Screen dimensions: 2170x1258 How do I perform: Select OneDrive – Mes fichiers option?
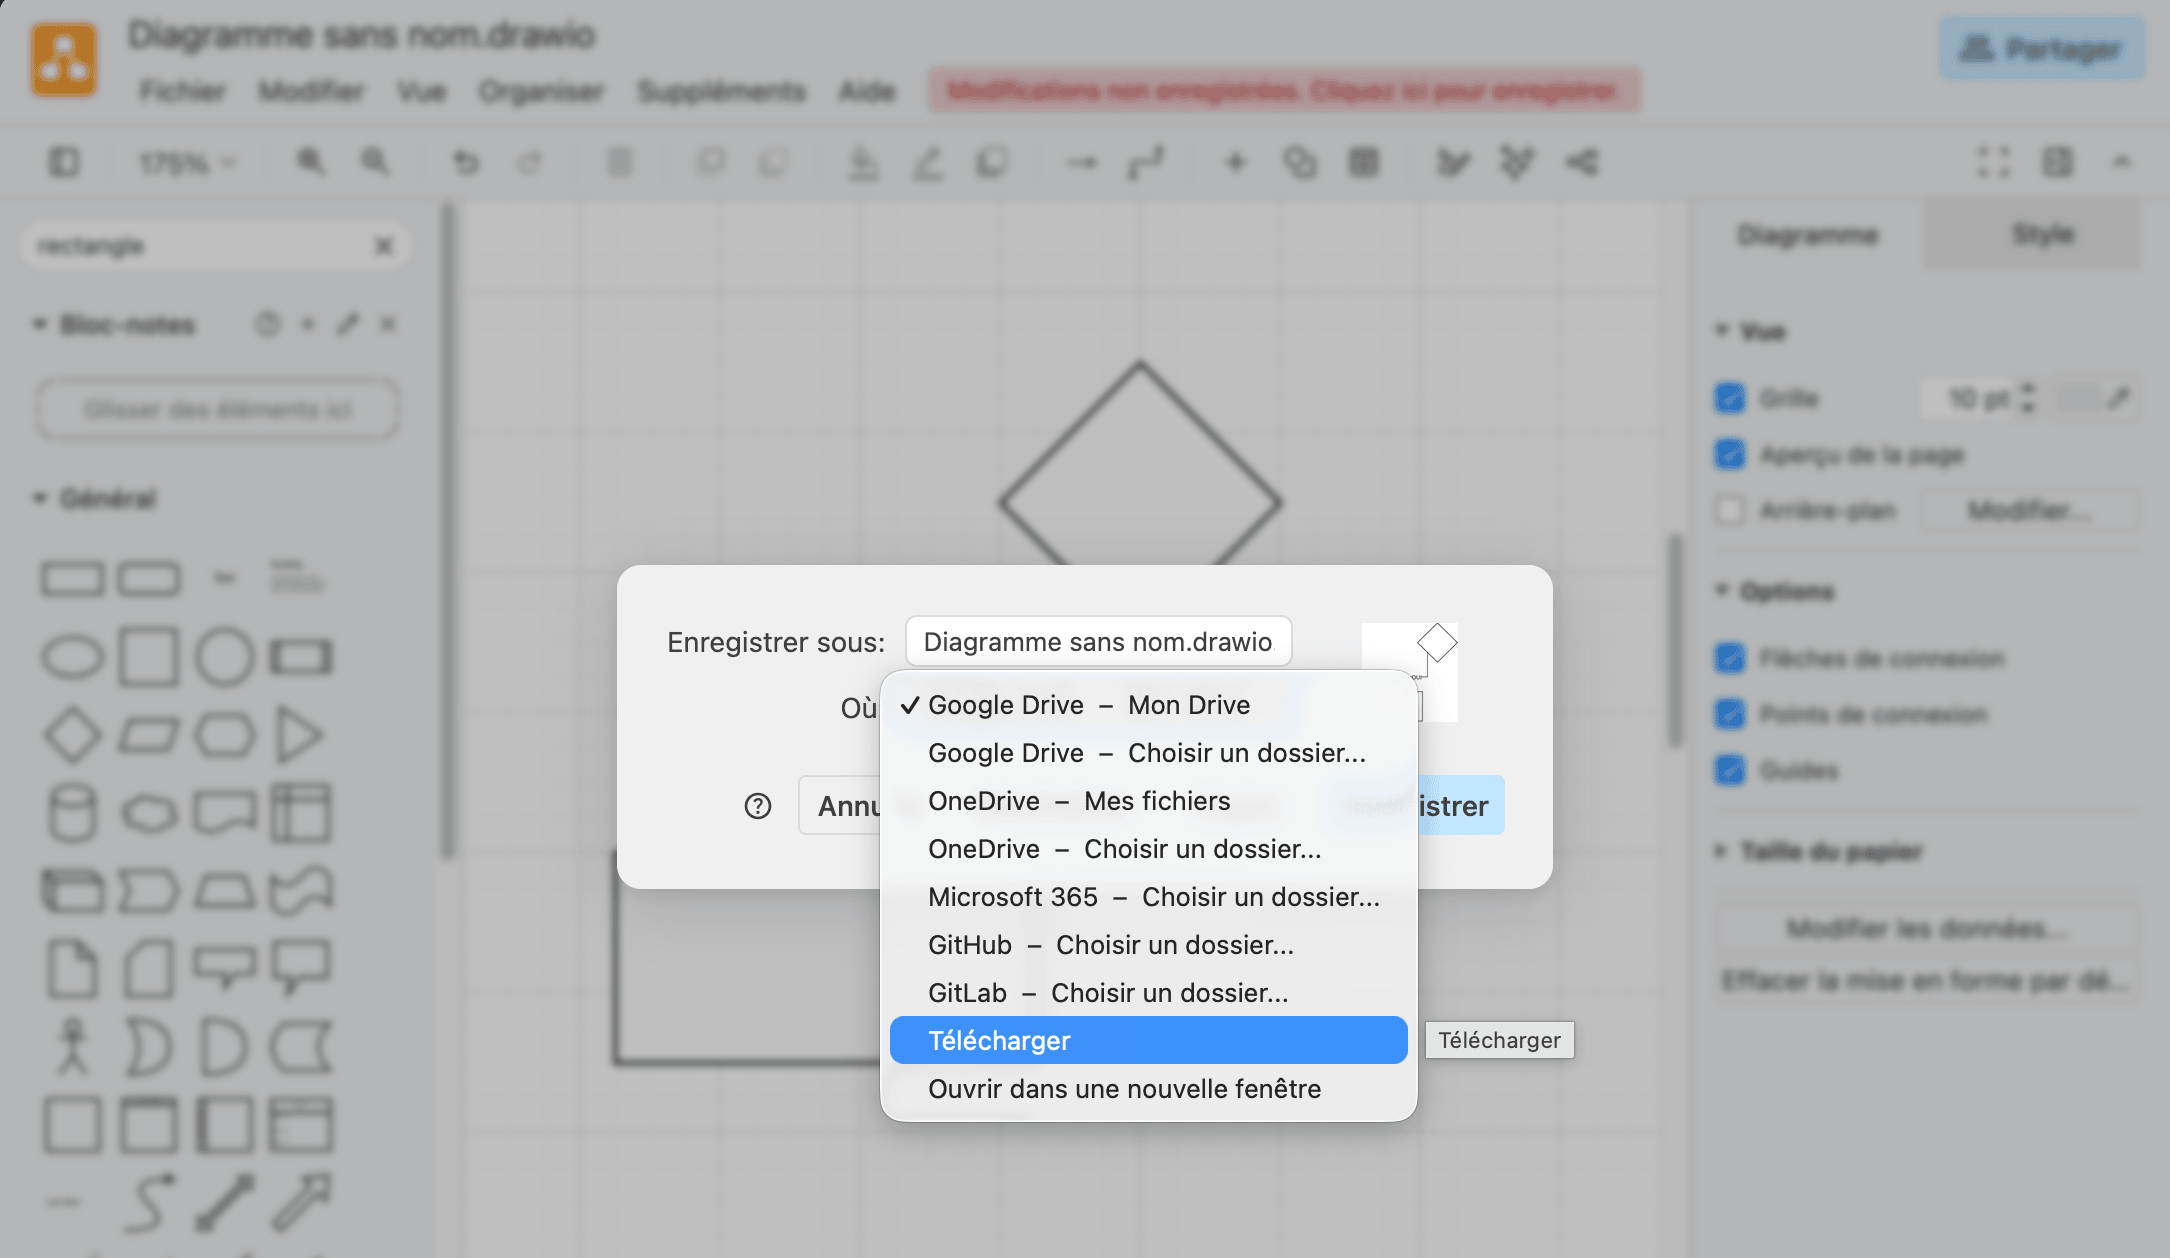(1148, 801)
